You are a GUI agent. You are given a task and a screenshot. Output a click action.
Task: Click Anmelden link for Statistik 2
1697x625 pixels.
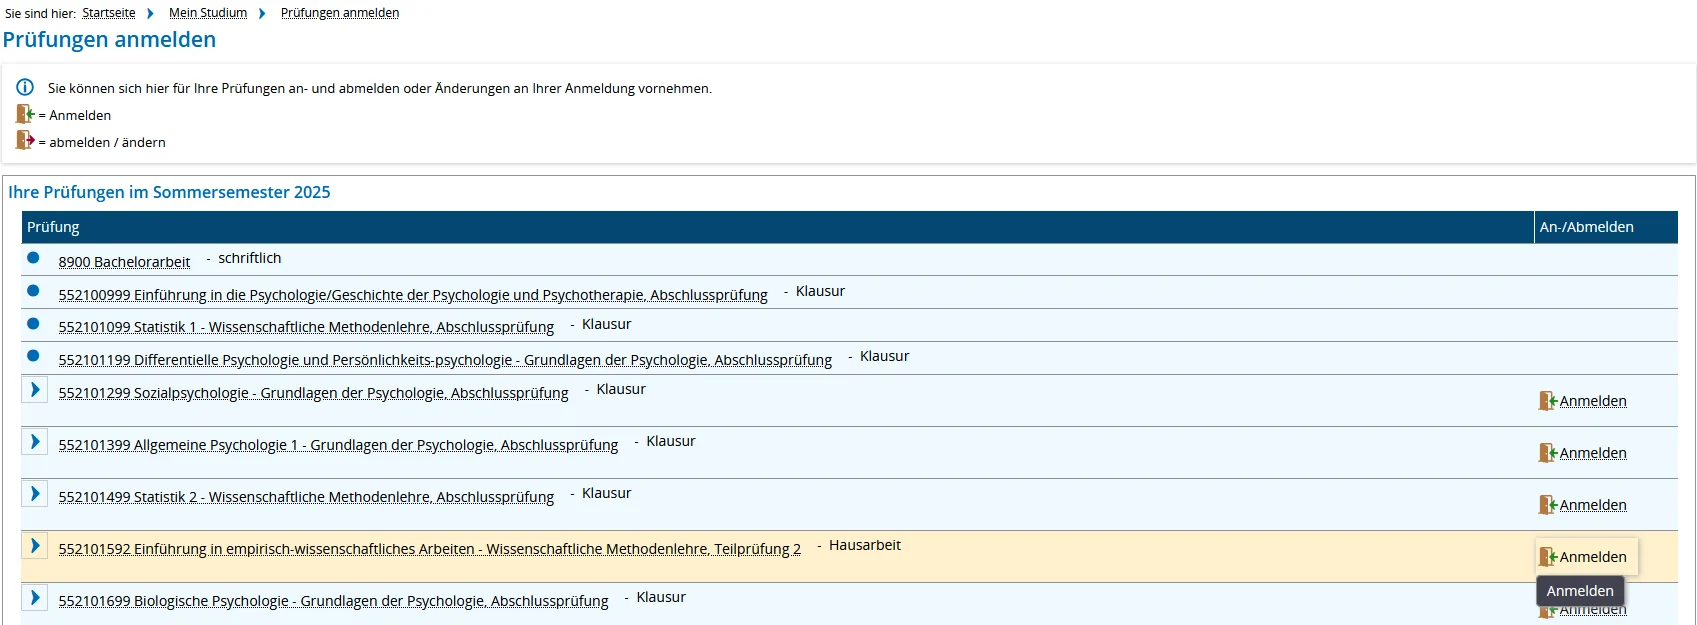point(1592,505)
